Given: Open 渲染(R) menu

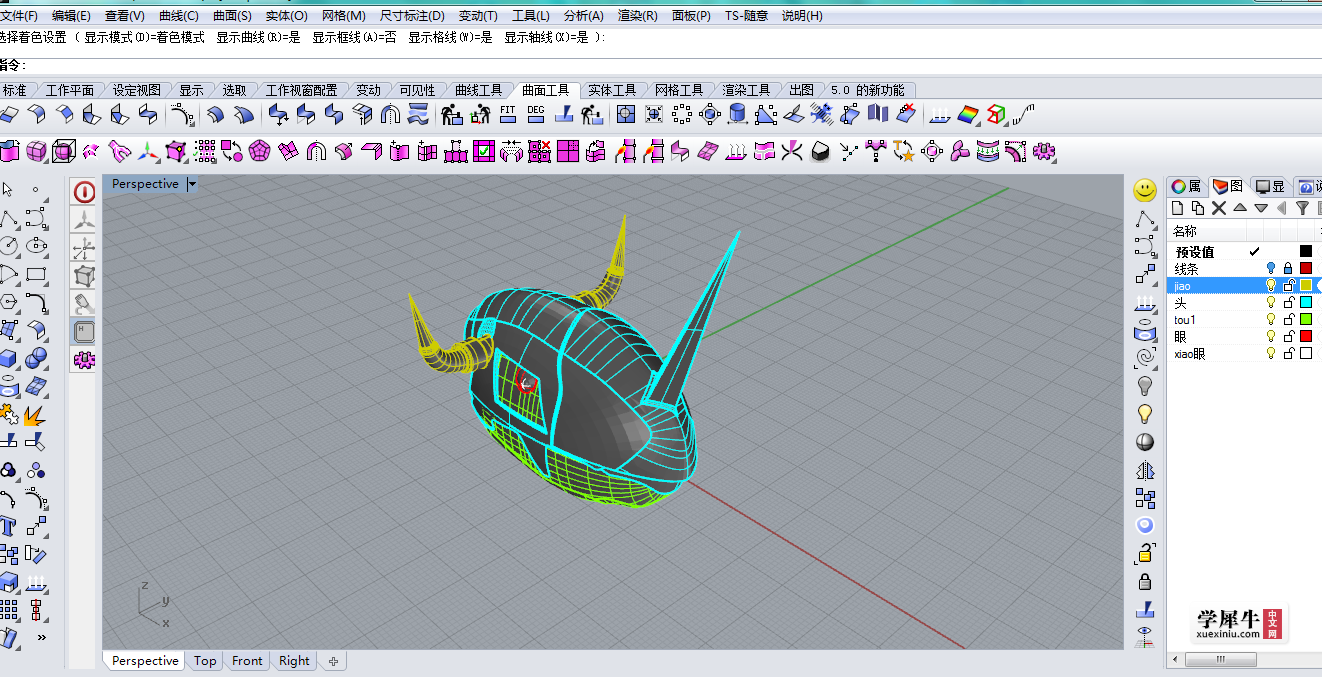Looking at the screenshot, I should (637, 16).
